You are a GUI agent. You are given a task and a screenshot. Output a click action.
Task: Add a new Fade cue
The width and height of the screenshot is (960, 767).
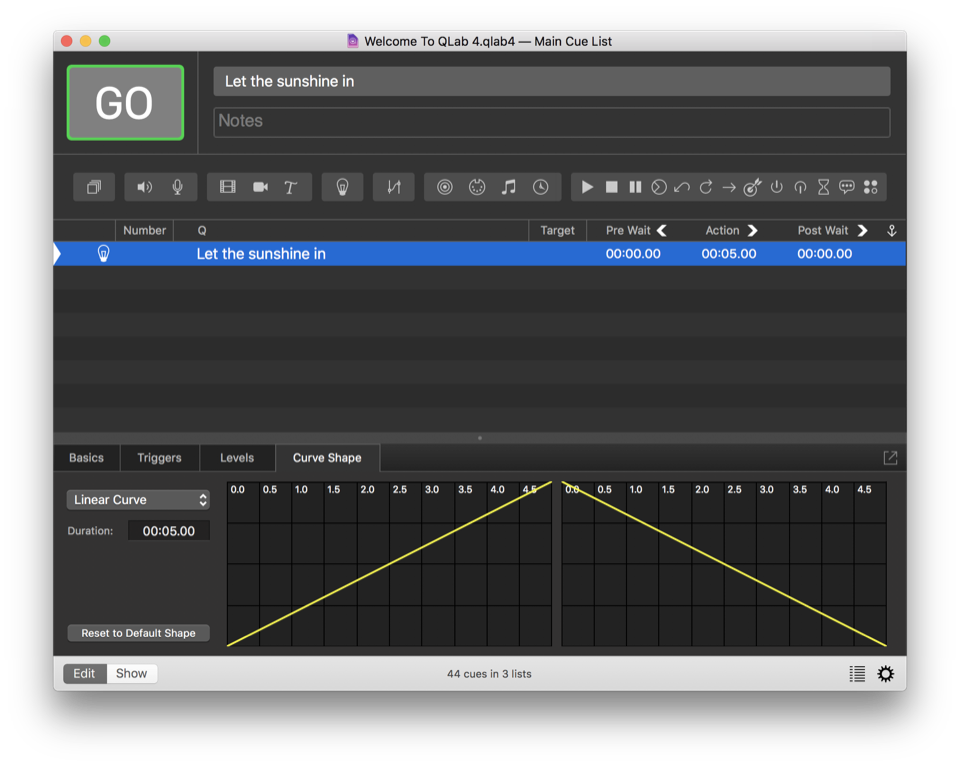[x=394, y=187]
